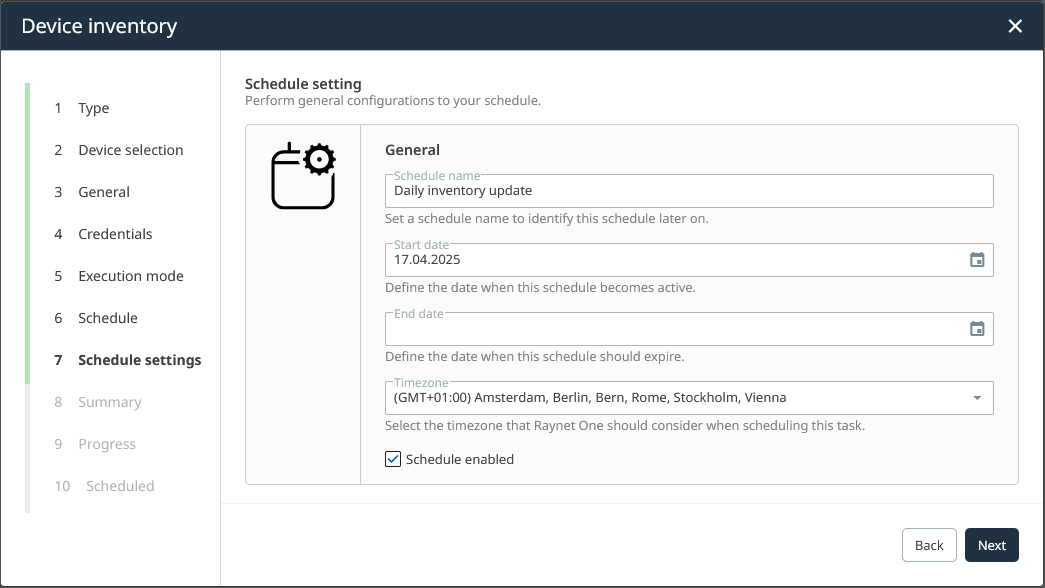Screen dimensions: 1045x588
Task: Select the Schedule settings step
Action: click(139, 360)
